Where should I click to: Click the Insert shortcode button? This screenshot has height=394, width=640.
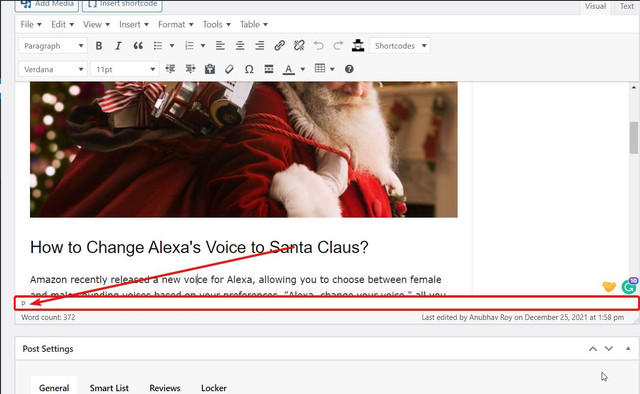click(122, 4)
